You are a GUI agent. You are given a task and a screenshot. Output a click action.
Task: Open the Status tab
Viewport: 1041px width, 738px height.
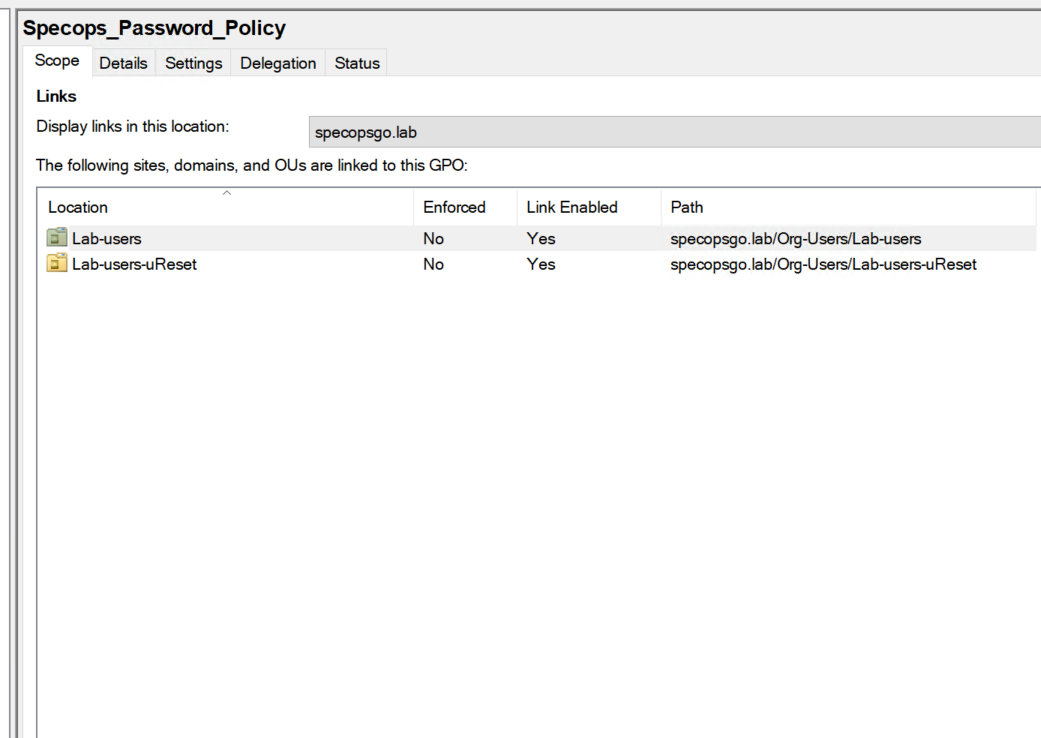pos(357,63)
